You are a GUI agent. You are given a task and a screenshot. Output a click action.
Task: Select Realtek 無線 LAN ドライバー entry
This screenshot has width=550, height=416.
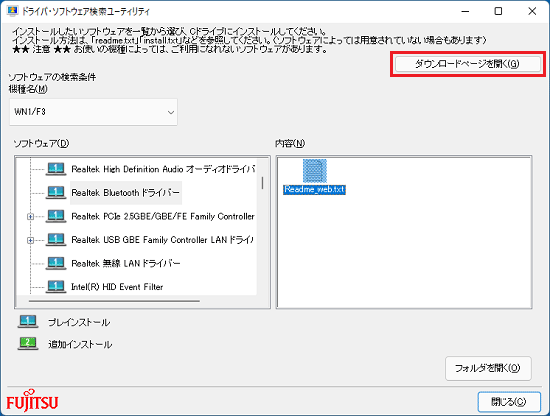tap(126, 263)
